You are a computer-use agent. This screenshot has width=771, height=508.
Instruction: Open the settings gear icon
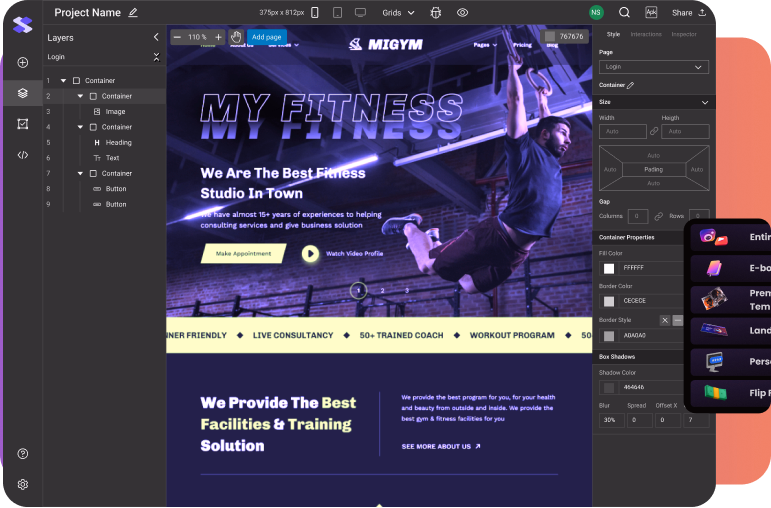(23, 484)
